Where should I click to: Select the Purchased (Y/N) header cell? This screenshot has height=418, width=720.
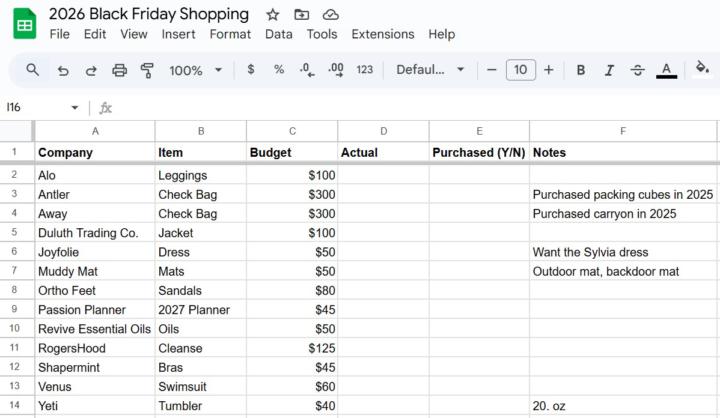point(479,153)
